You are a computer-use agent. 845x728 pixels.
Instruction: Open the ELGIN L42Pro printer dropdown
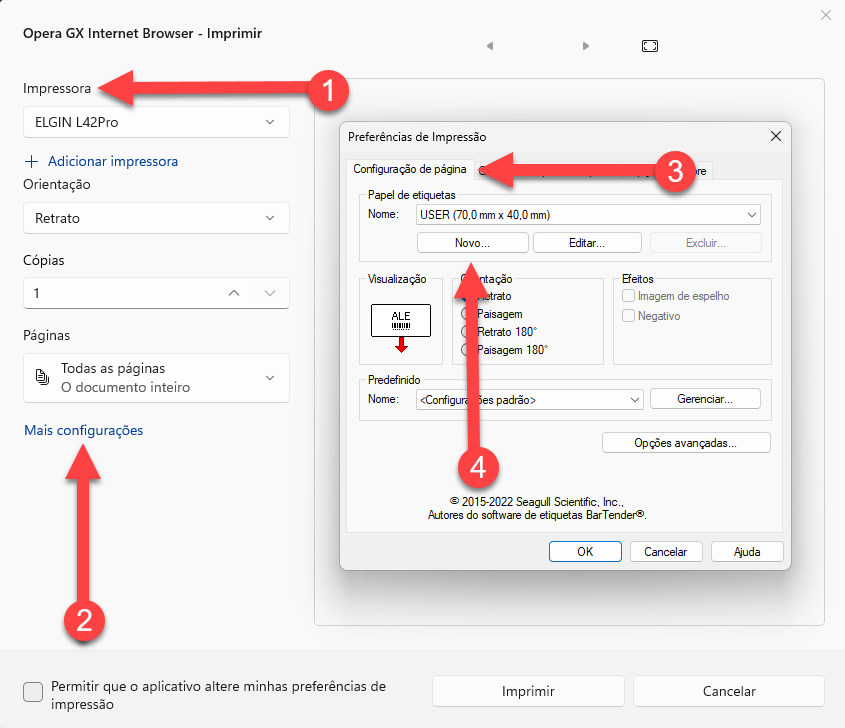[x=156, y=122]
